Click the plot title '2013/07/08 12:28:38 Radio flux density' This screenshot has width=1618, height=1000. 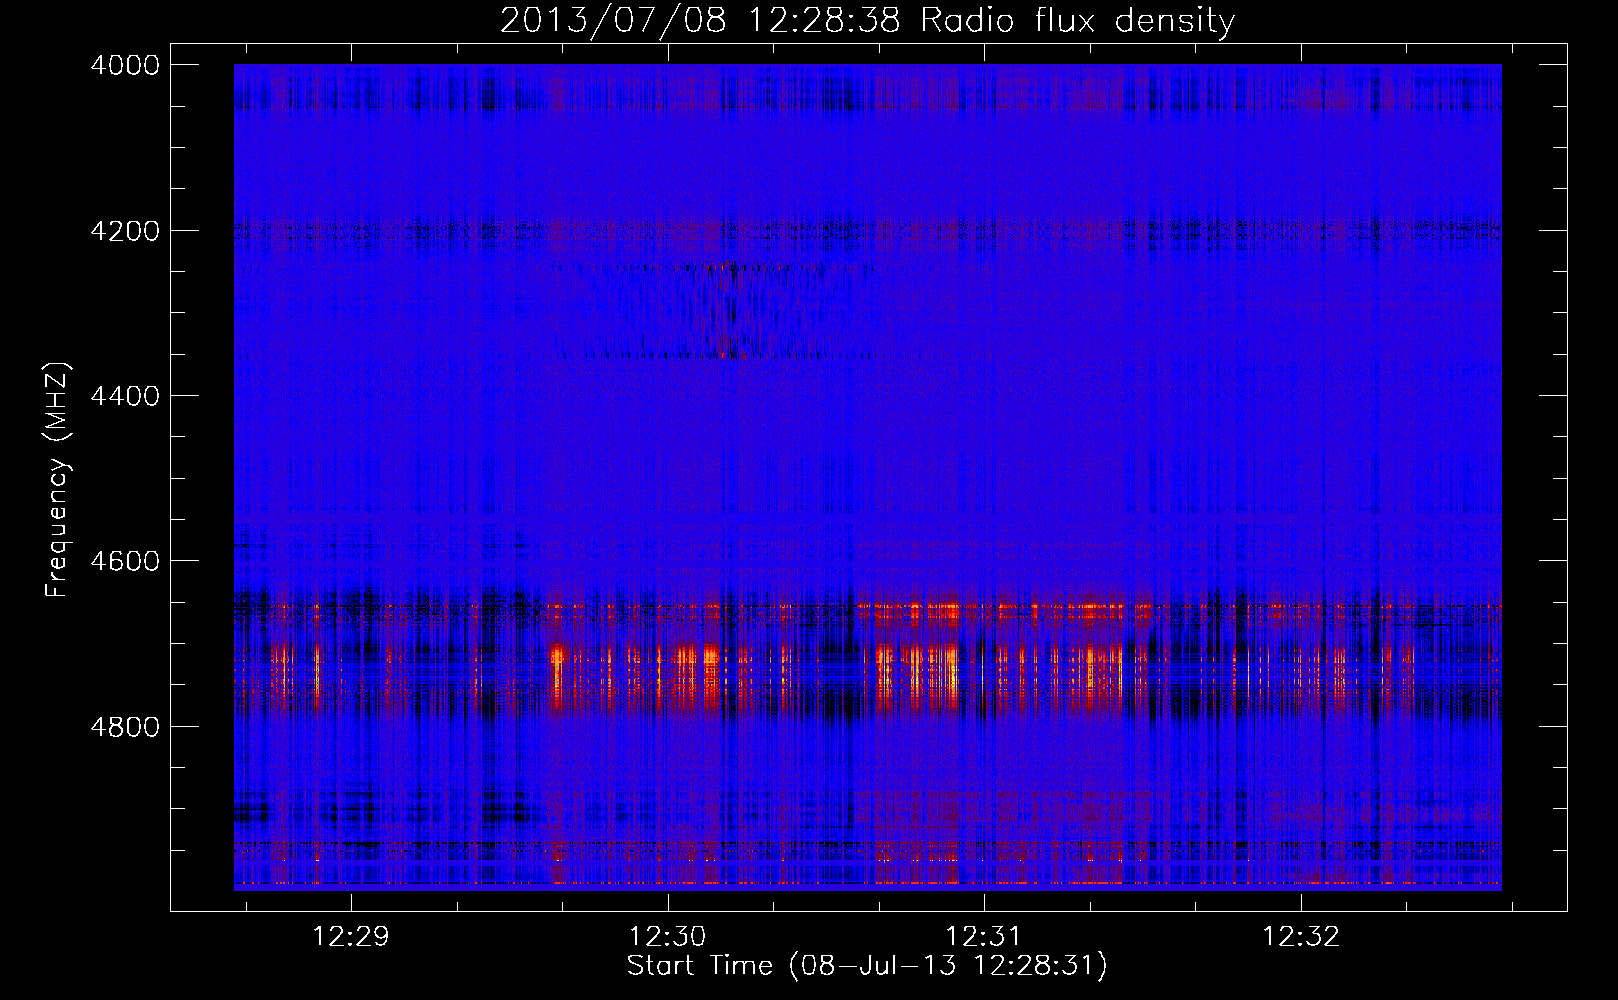[x=867, y=21]
